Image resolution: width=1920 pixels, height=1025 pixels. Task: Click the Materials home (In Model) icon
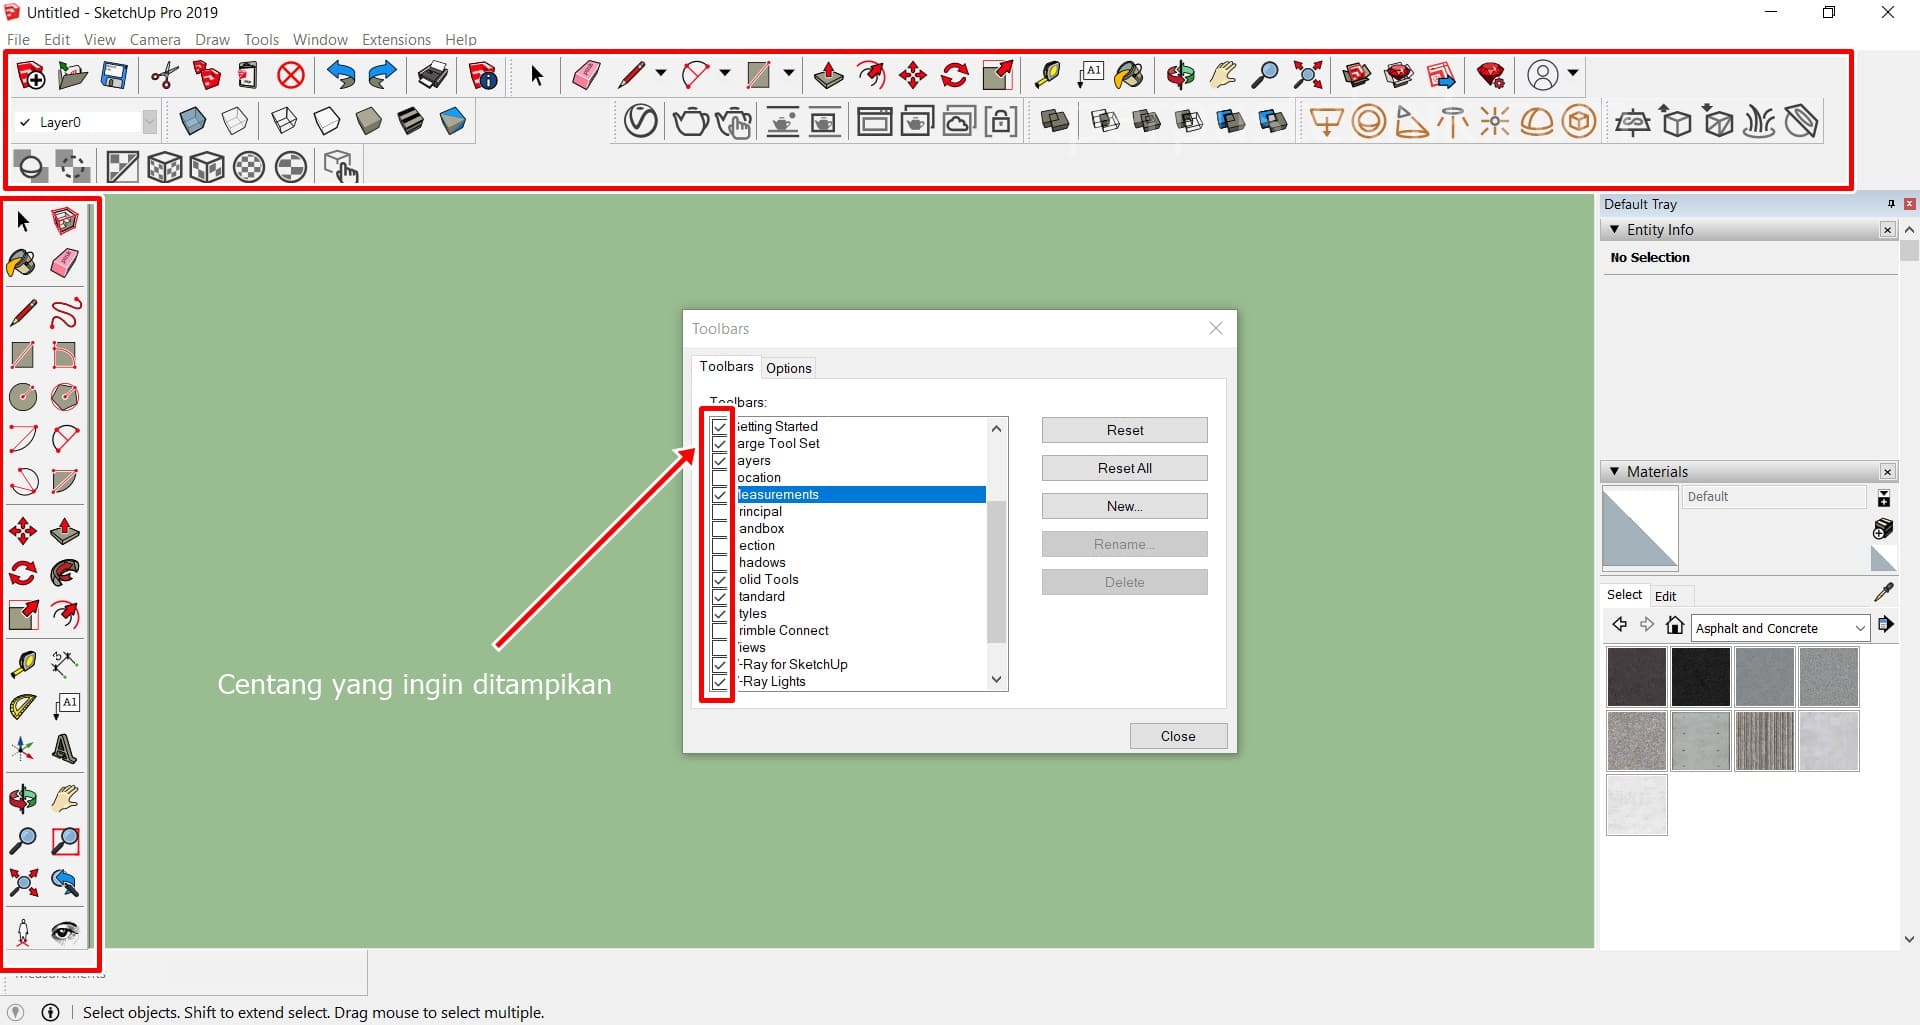coord(1675,626)
